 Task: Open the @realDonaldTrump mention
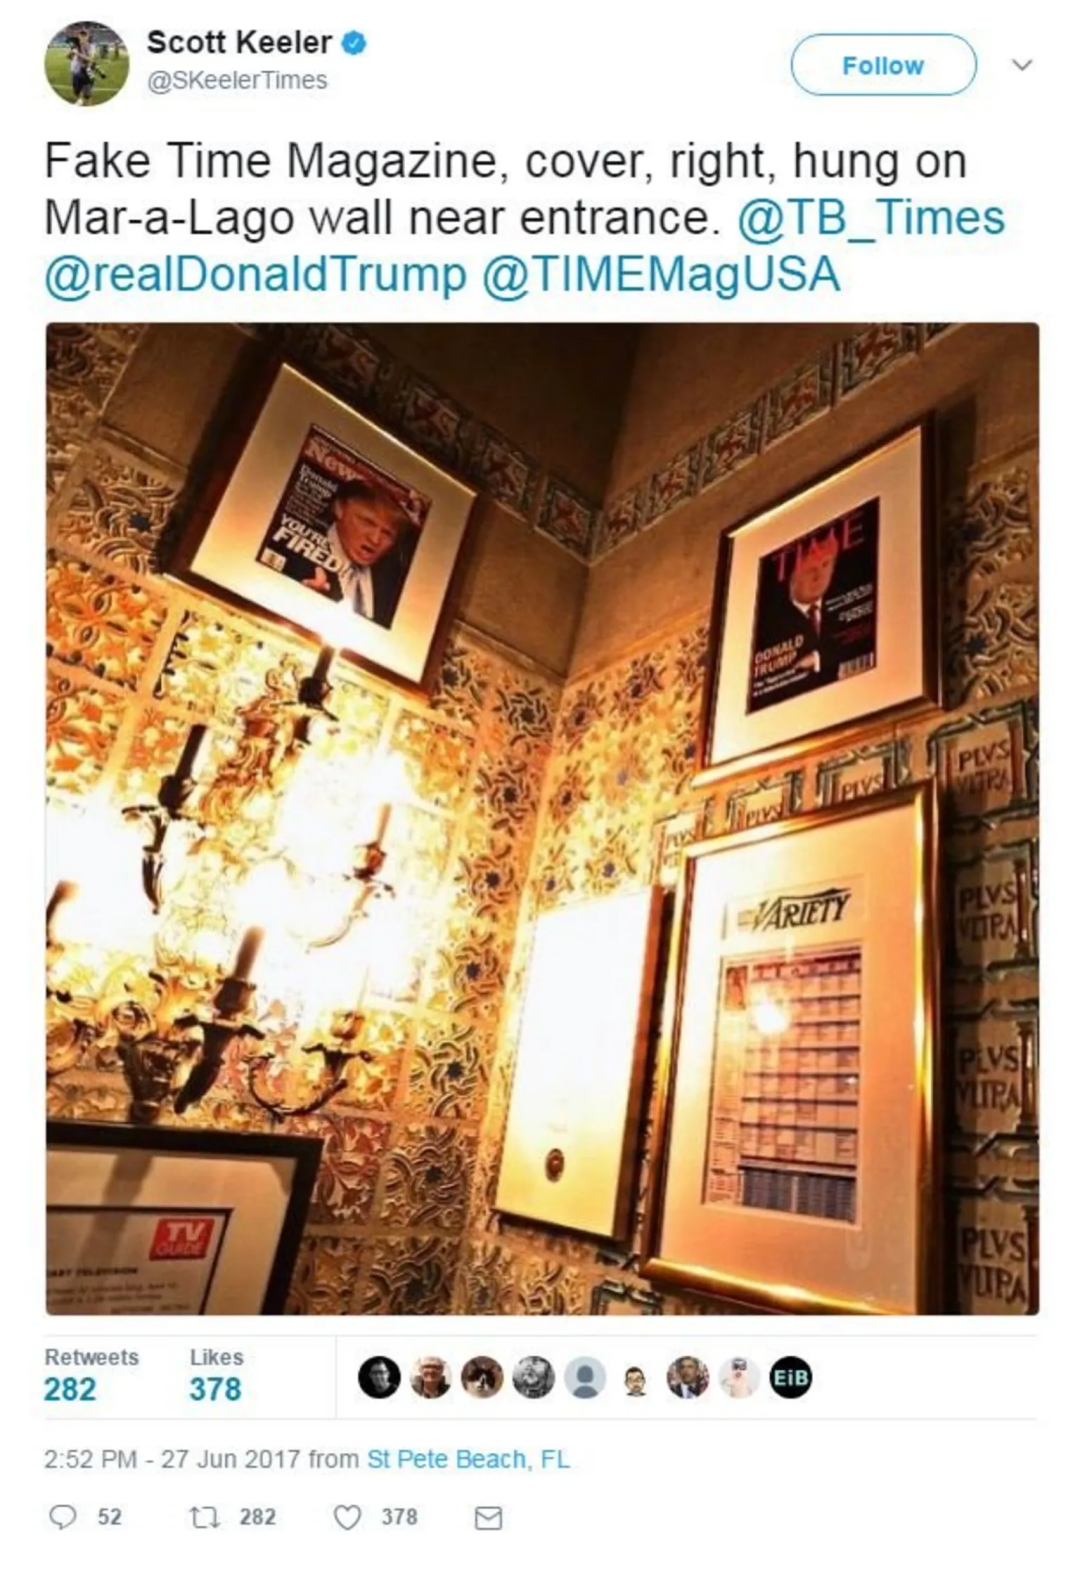[x=255, y=274]
